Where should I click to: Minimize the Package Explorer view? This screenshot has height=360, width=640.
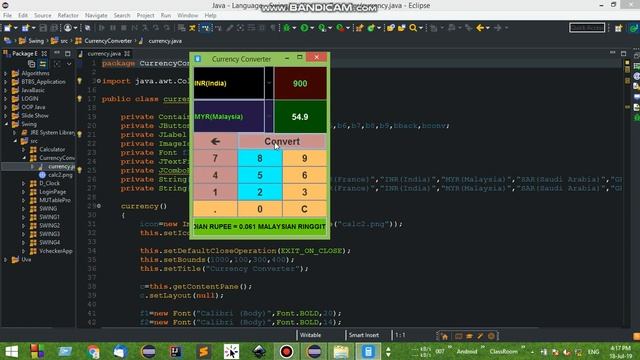57,53
